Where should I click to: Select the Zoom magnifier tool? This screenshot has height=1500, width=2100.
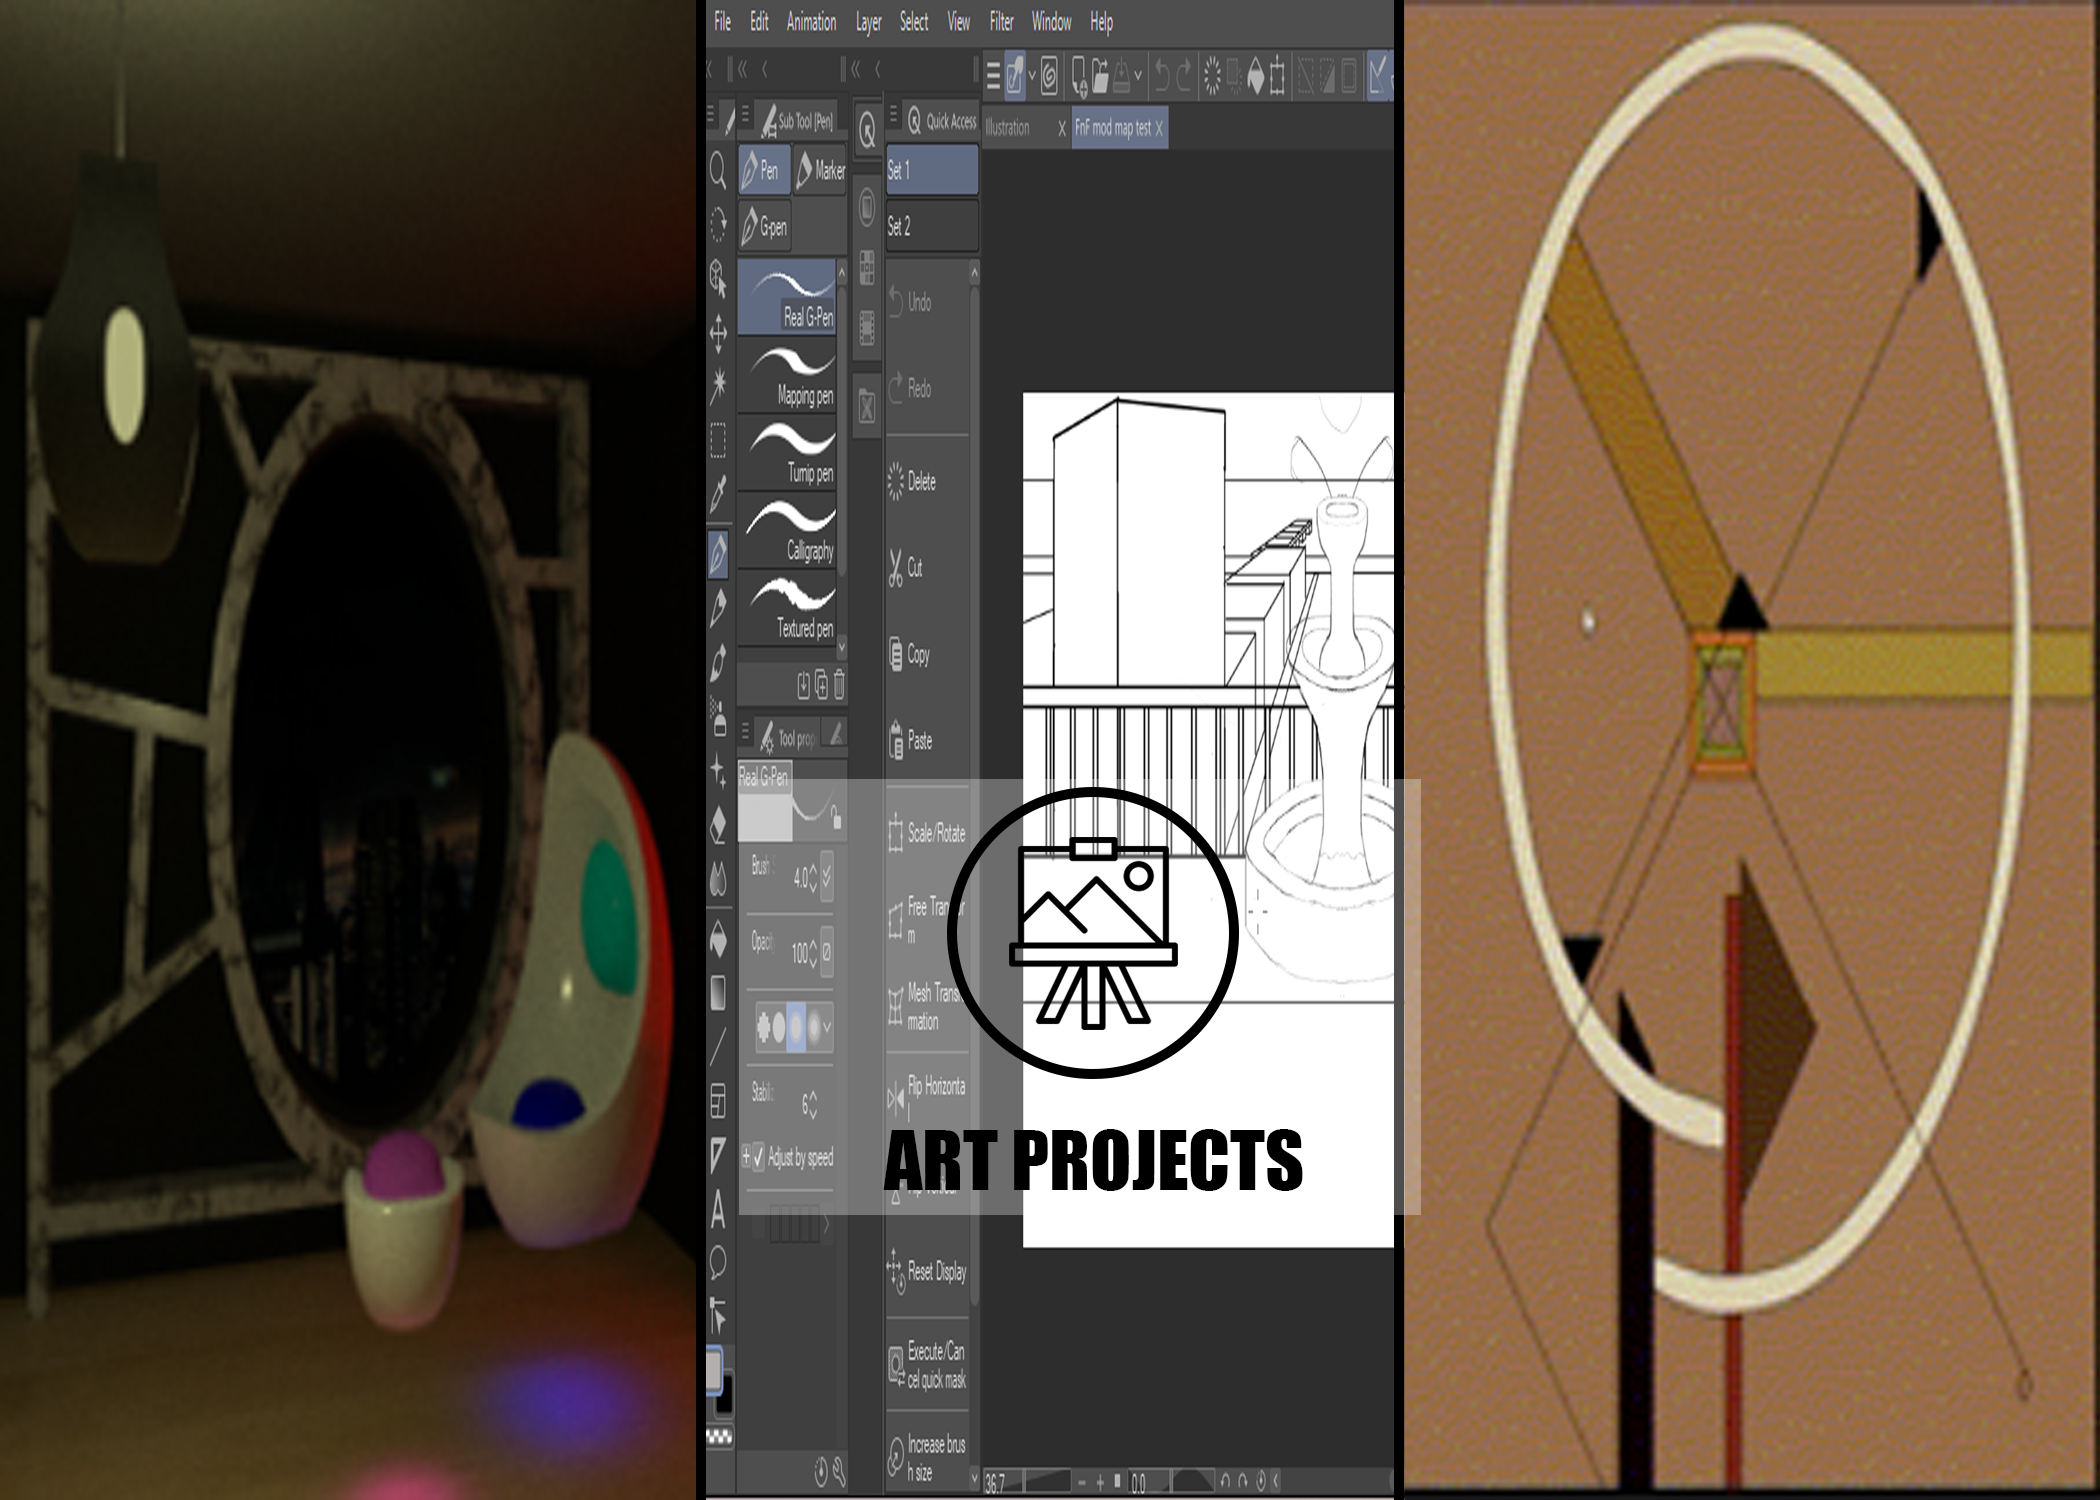tap(717, 171)
